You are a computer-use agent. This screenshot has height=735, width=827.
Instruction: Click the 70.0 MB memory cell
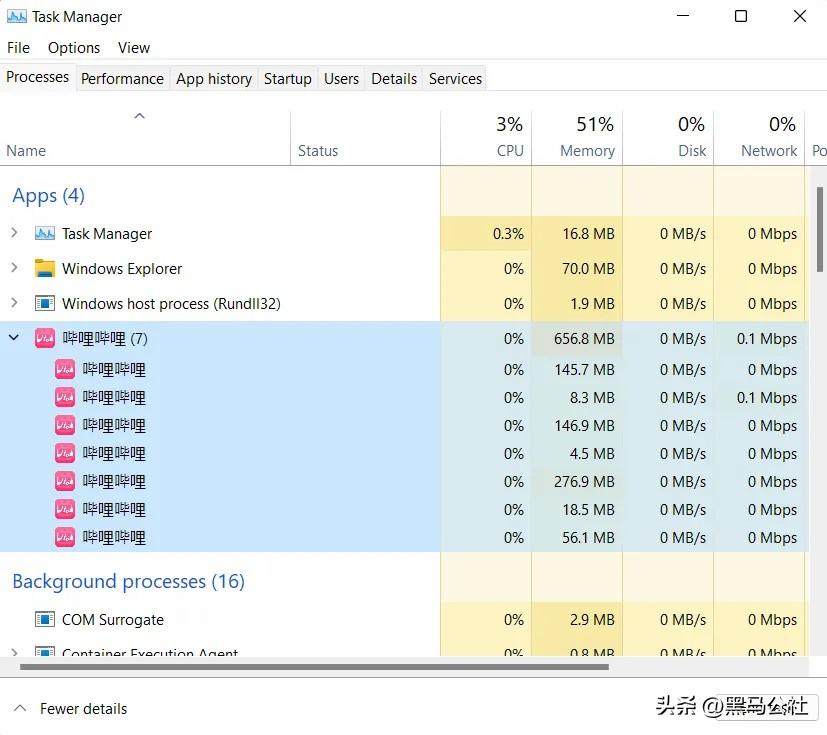tap(577, 268)
